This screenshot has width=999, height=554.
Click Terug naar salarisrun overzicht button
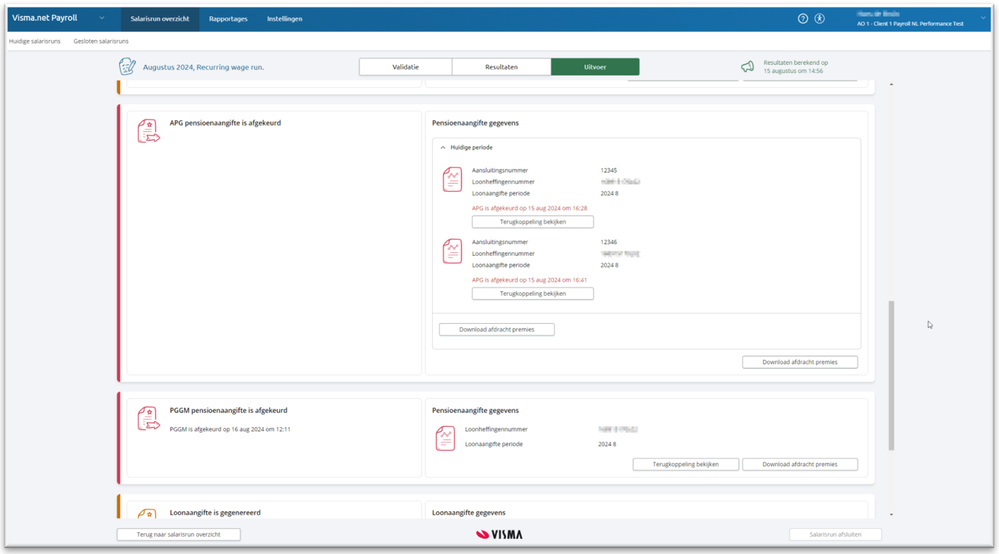(x=178, y=534)
